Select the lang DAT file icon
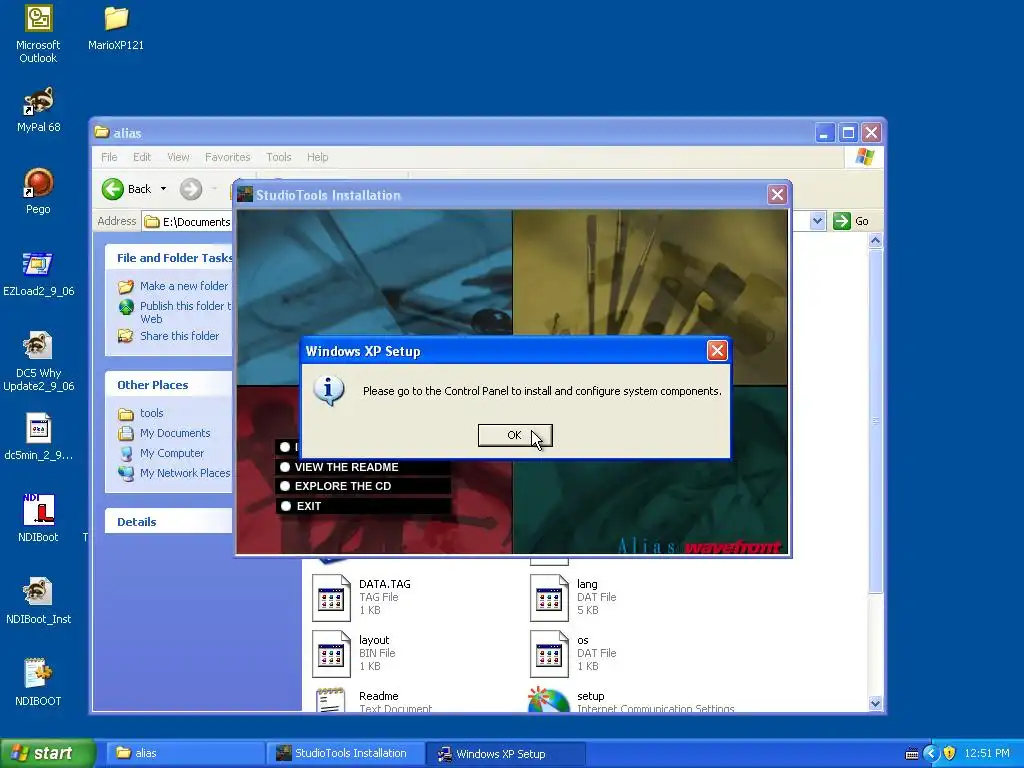 (549, 597)
